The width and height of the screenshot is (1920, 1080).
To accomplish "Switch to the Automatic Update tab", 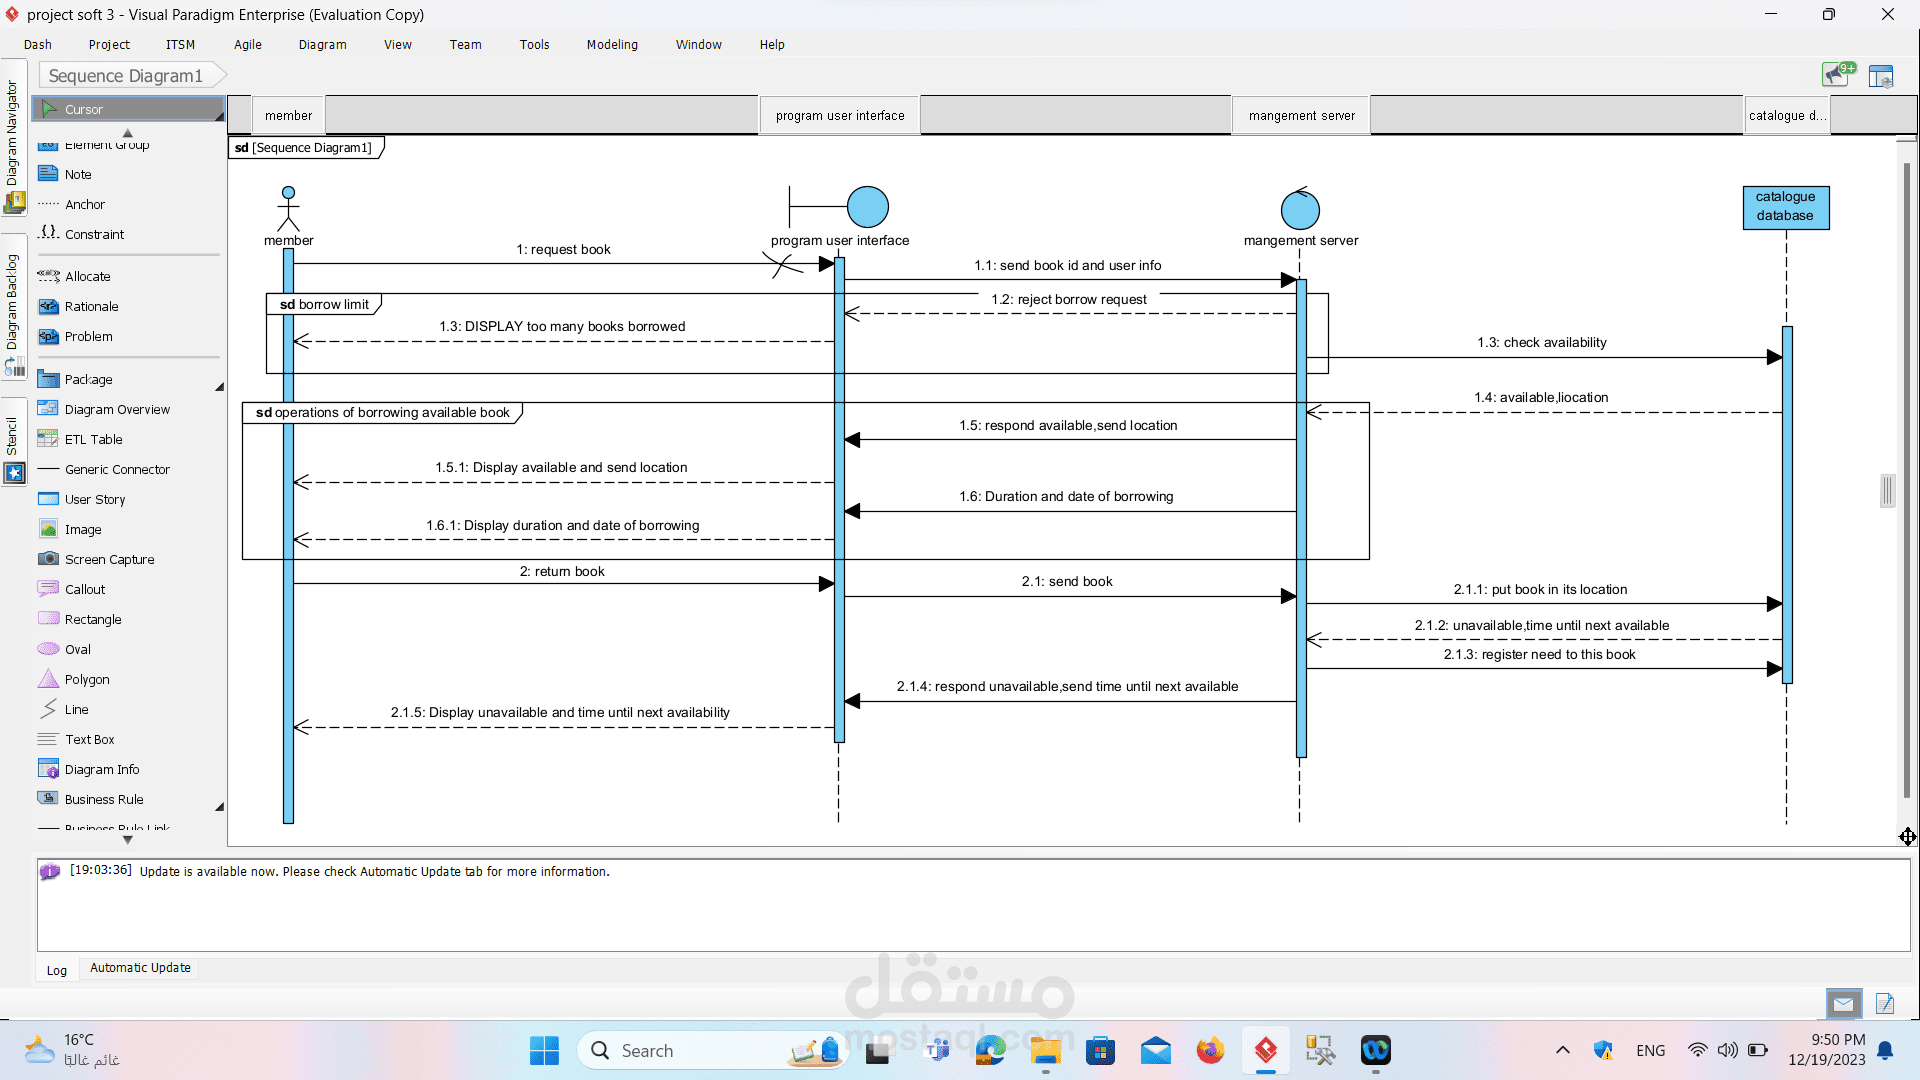I will point(139,967).
